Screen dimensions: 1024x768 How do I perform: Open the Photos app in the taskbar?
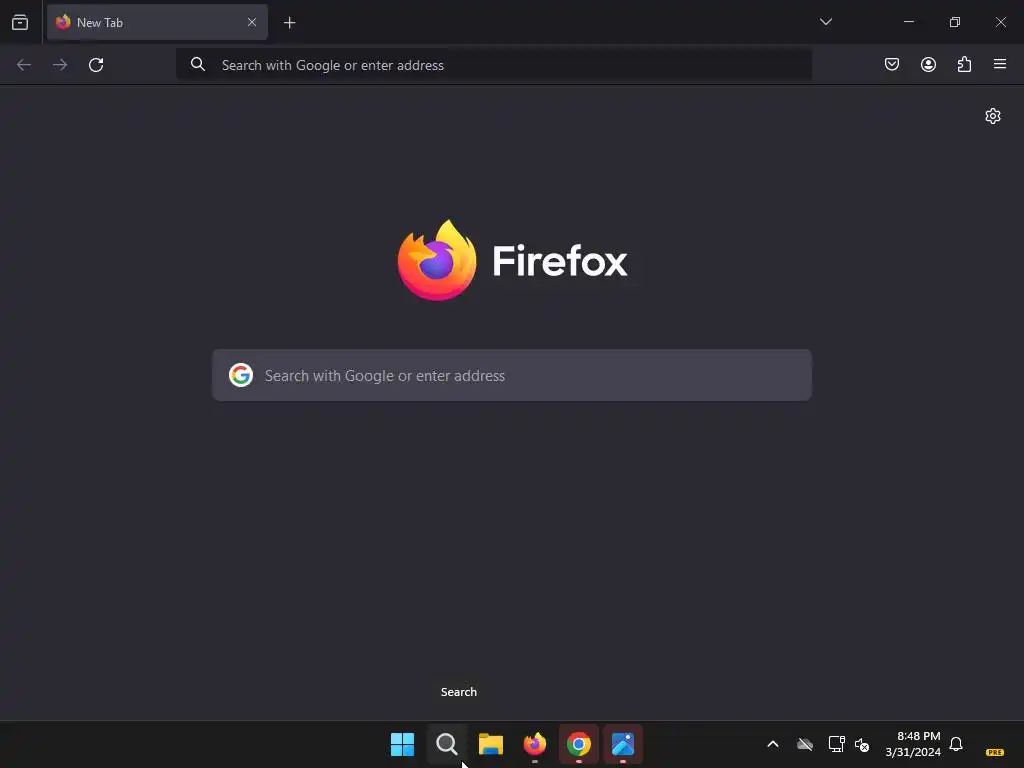623,744
